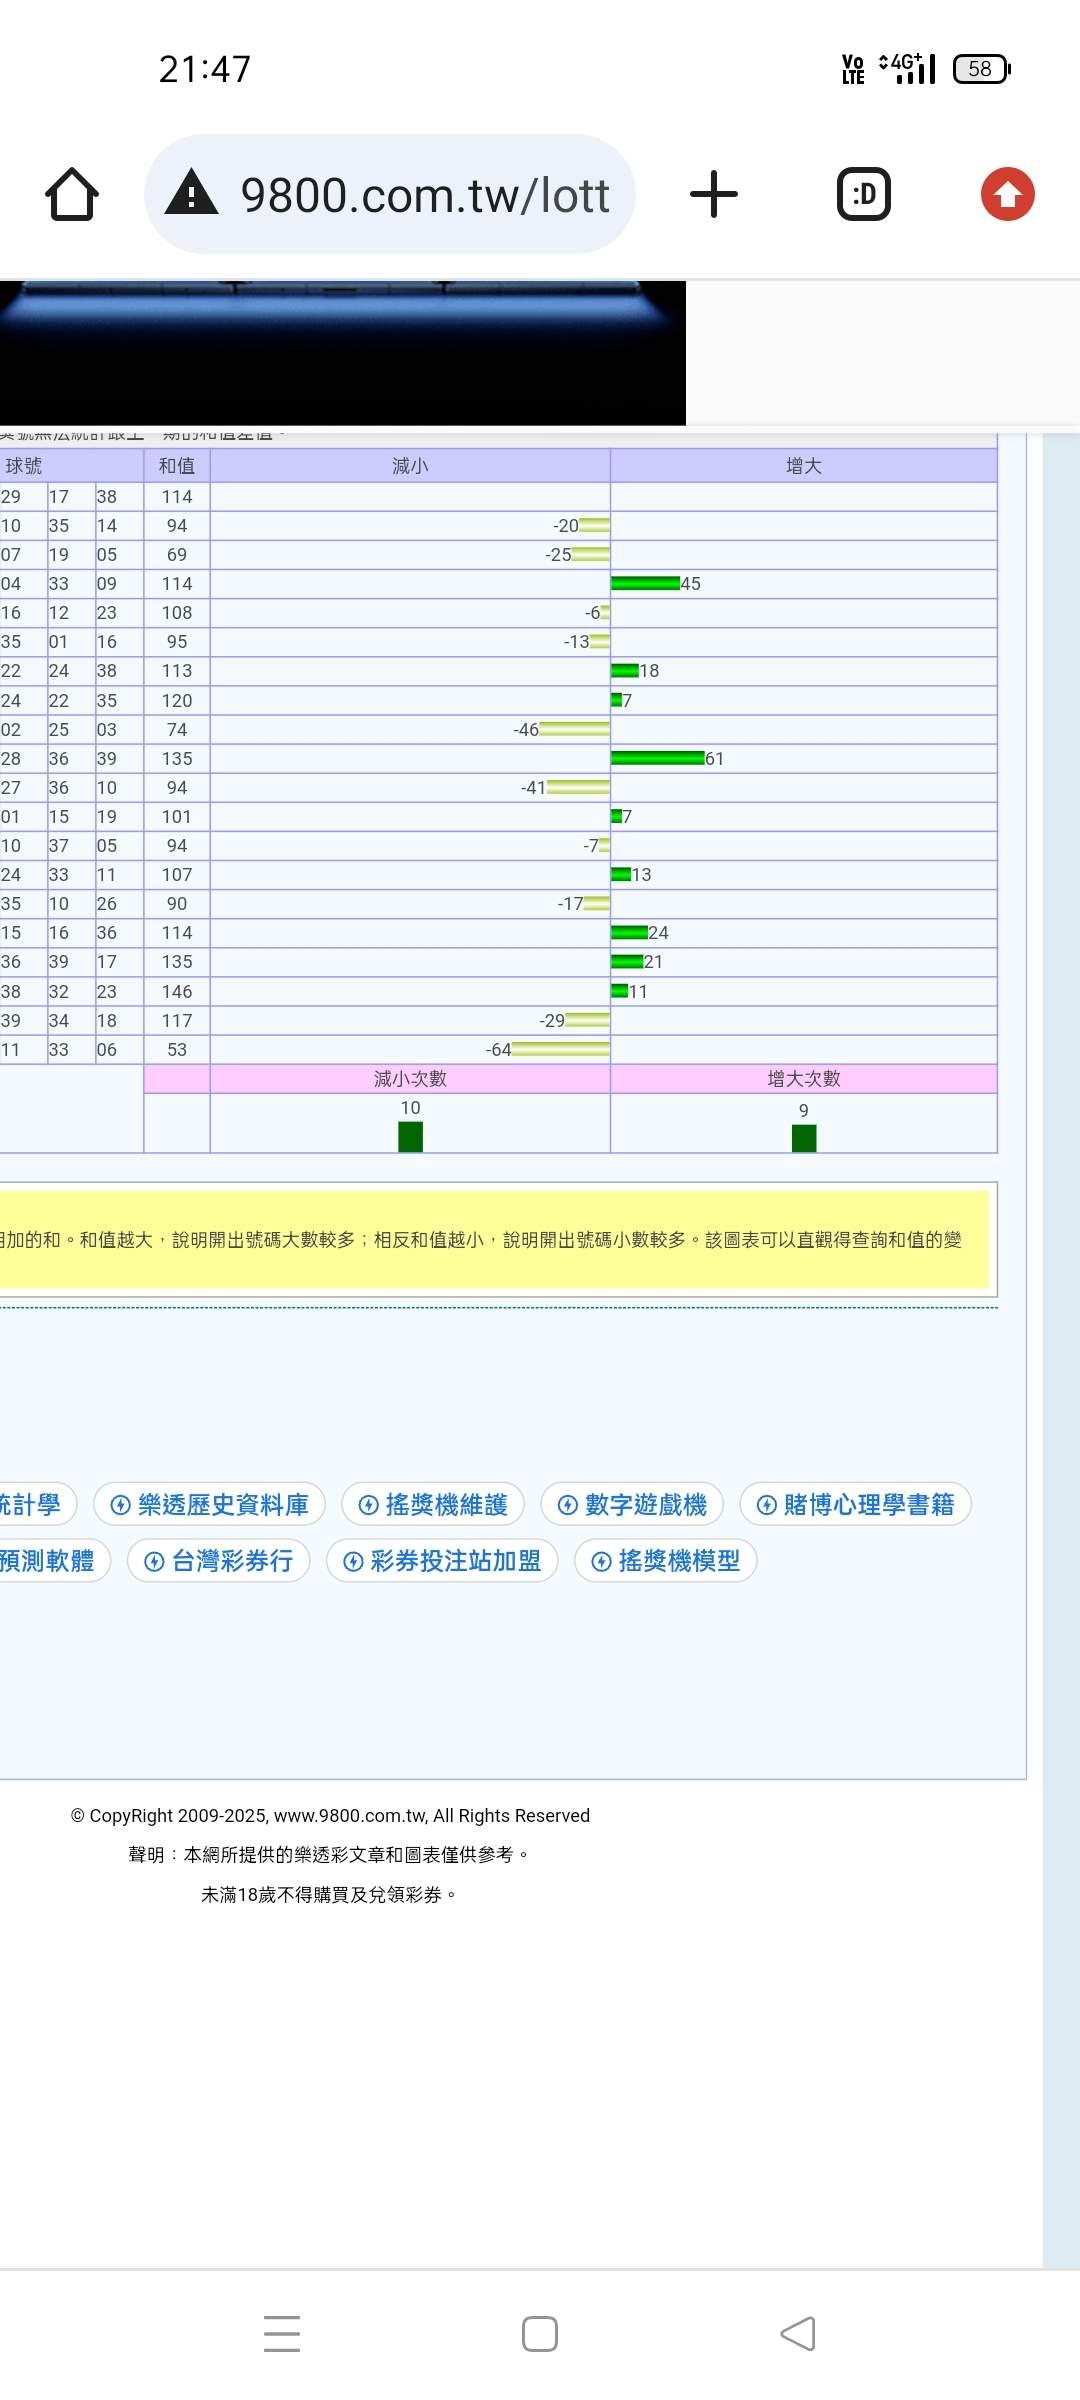Image resolution: width=1080 pixels, height=2400 pixels.
Task: Tap the lightning icon beside 數字遊戲機
Action: click(x=568, y=1505)
